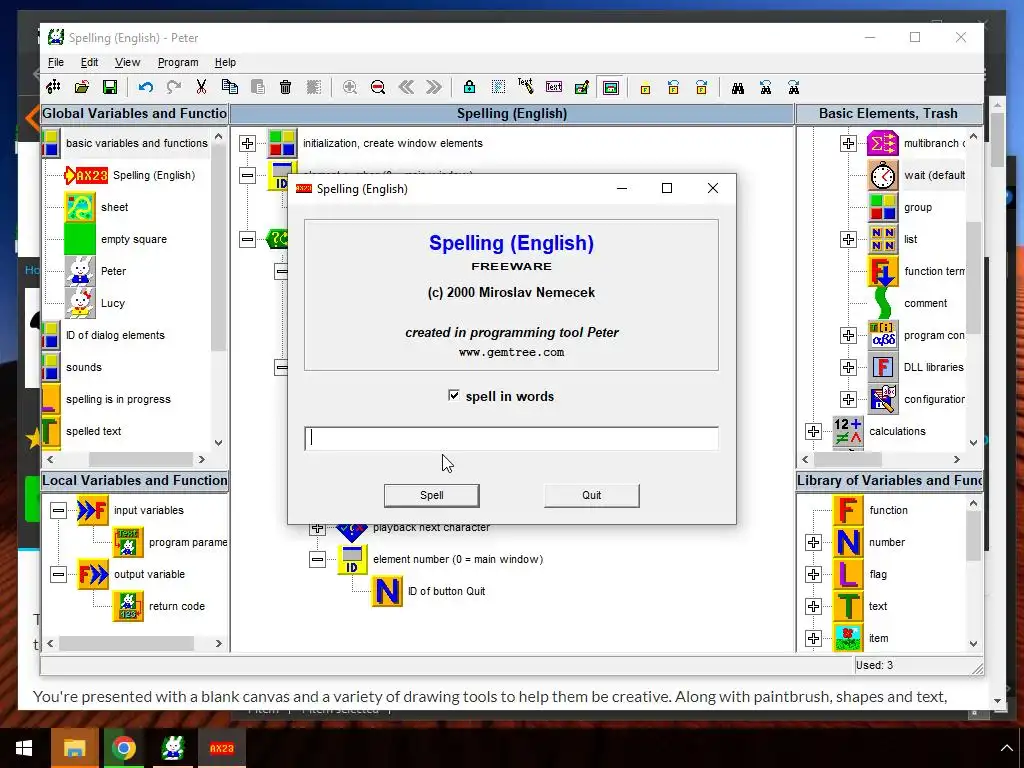The image size is (1024, 768).
Task: Click the binoculars Find icon
Action: [x=737, y=88]
